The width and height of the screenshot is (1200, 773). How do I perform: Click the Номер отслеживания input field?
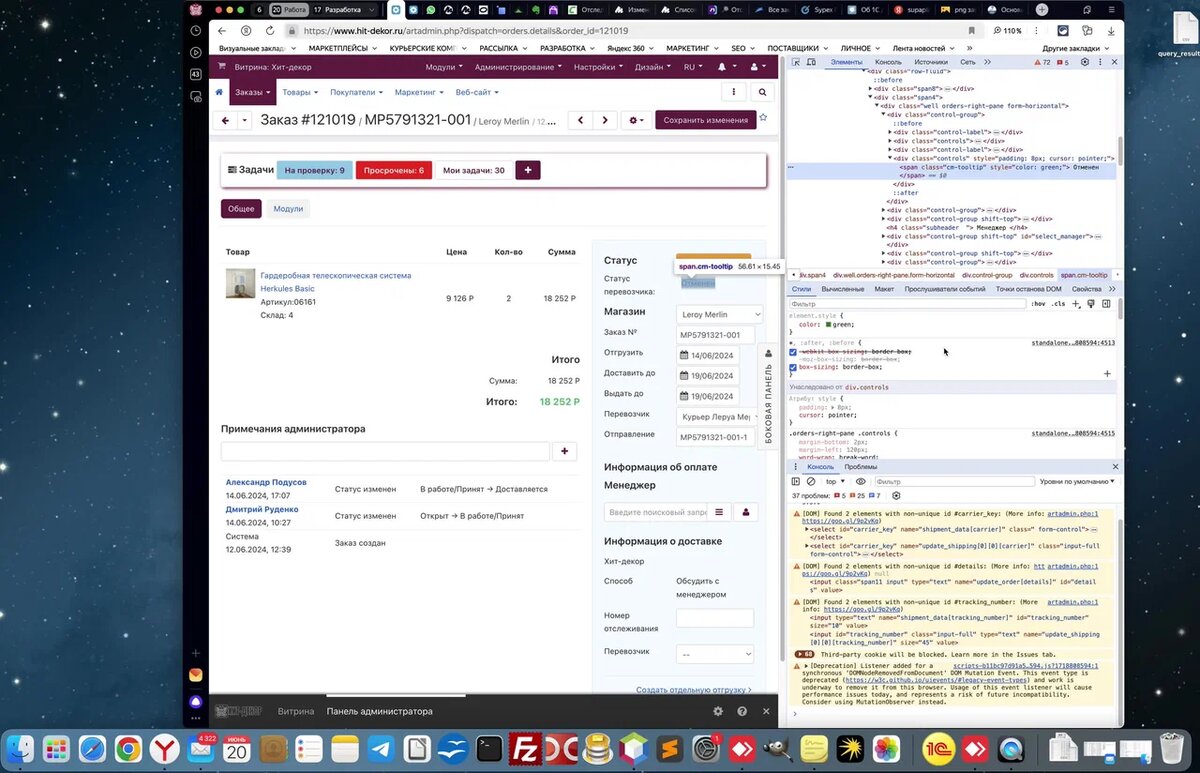(x=715, y=618)
